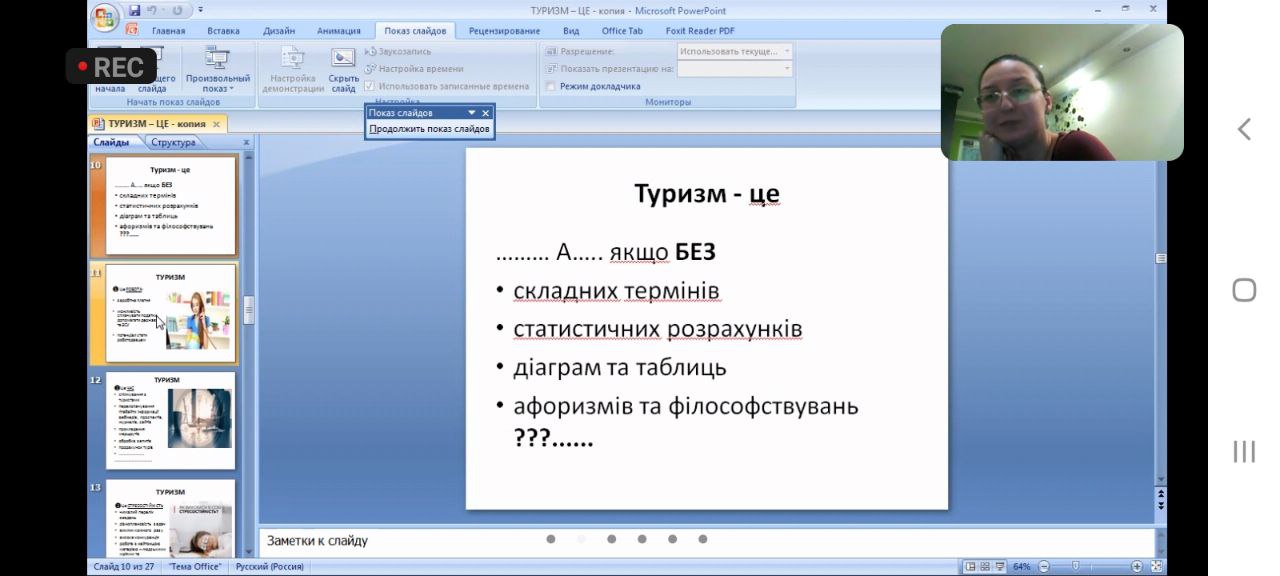Screen dimensions: 1280x576
Task: Start slideshow from status bar icon
Action: [1000, 567]
